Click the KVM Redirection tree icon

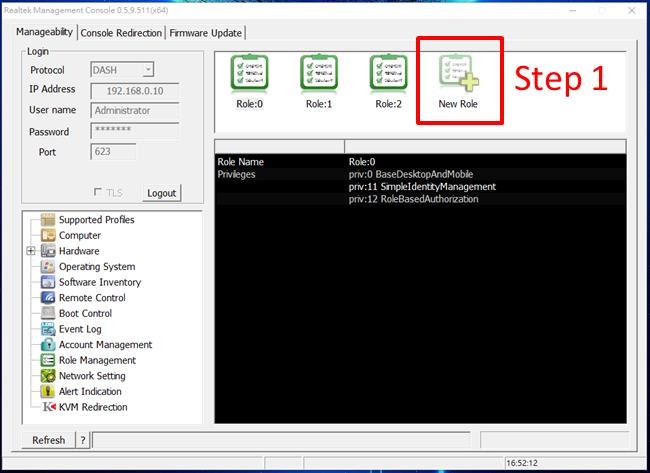point(49,407)
